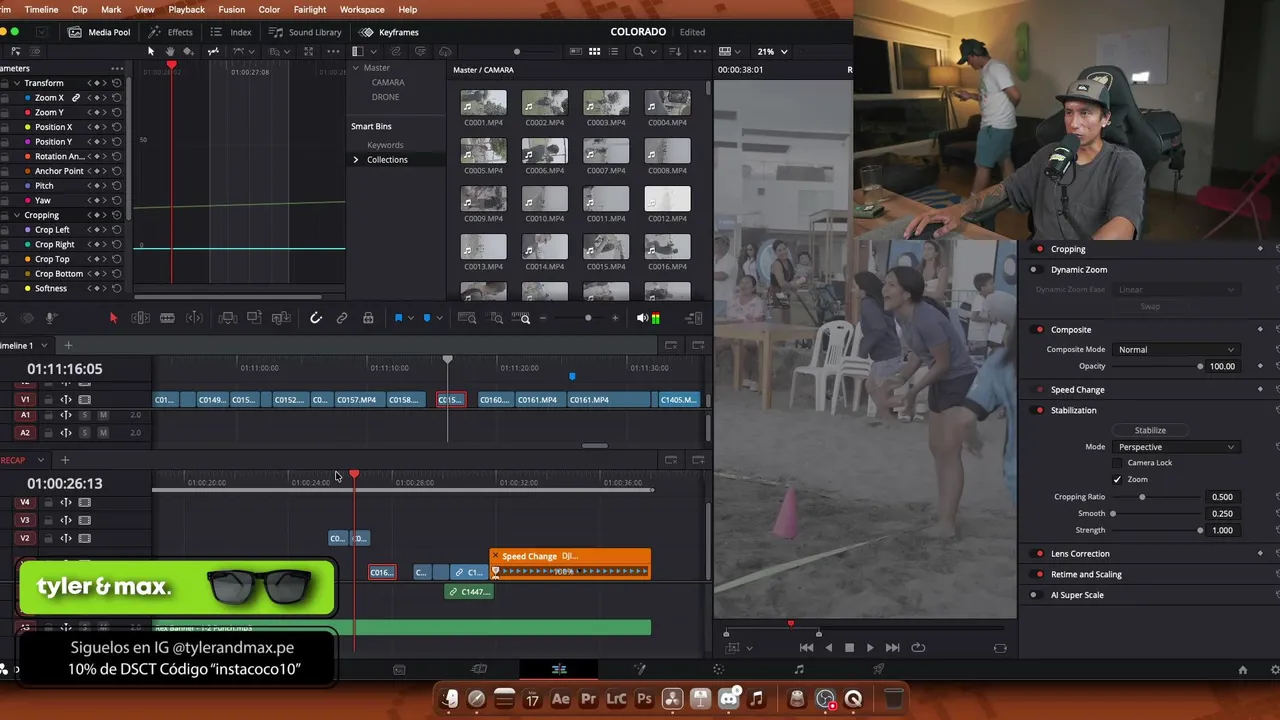Click the Insert Clip edit icon
The height and width of the screenshot is (720, 1280).
227,318
